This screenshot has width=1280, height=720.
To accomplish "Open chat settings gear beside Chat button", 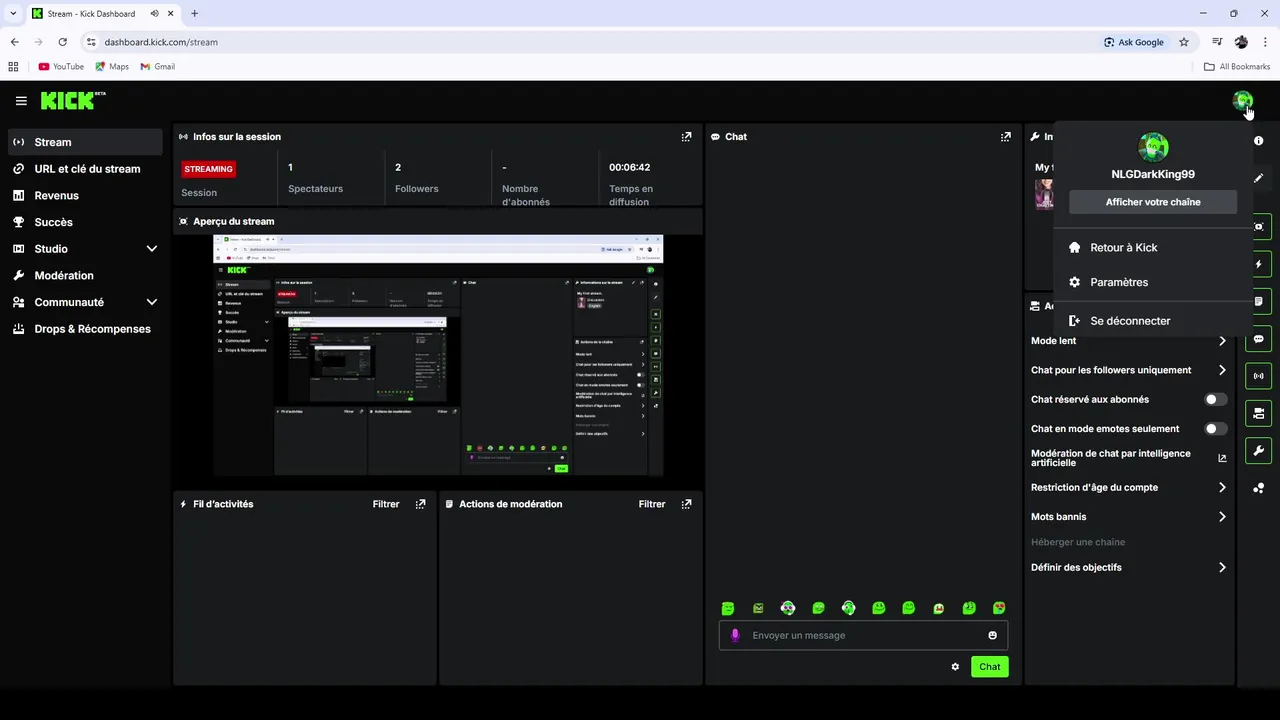I will [955, 667].
